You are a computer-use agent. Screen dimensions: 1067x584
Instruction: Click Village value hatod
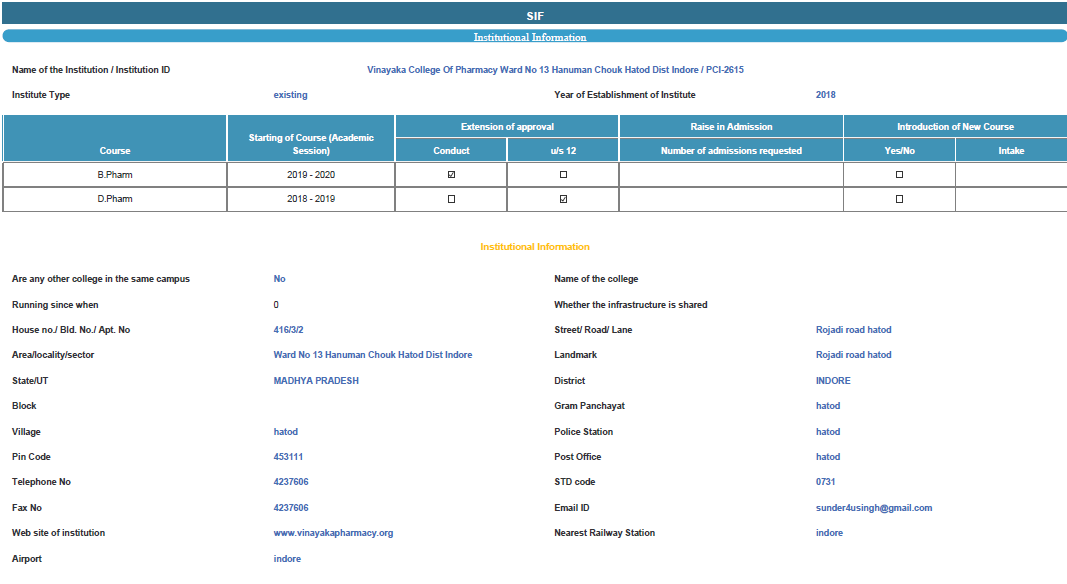click(286, 432)
